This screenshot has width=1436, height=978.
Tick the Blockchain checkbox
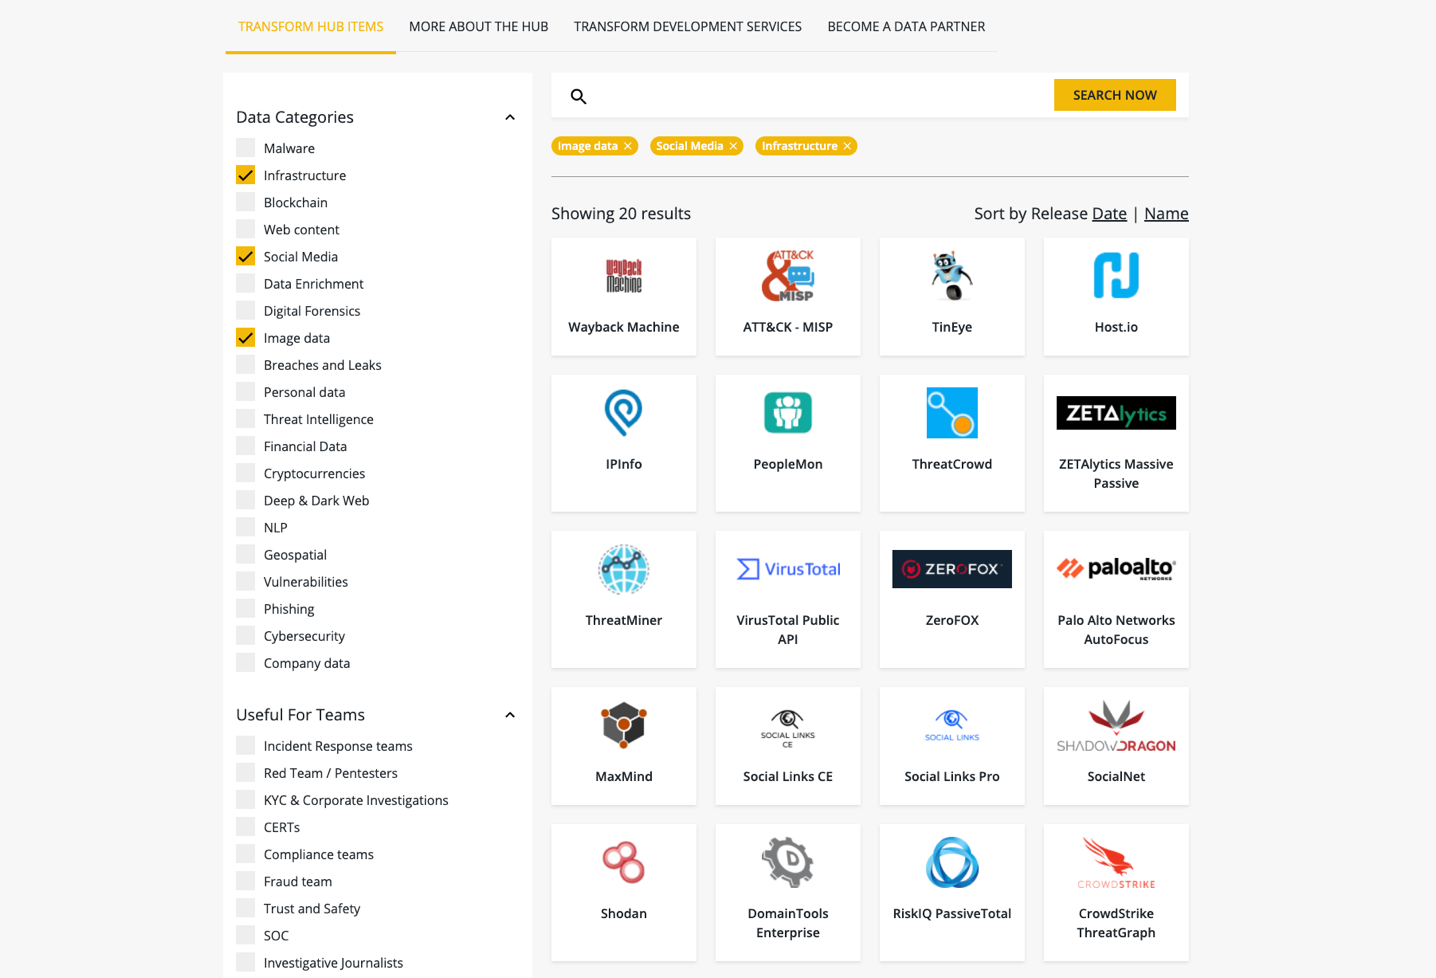click(x=245, y=202)
